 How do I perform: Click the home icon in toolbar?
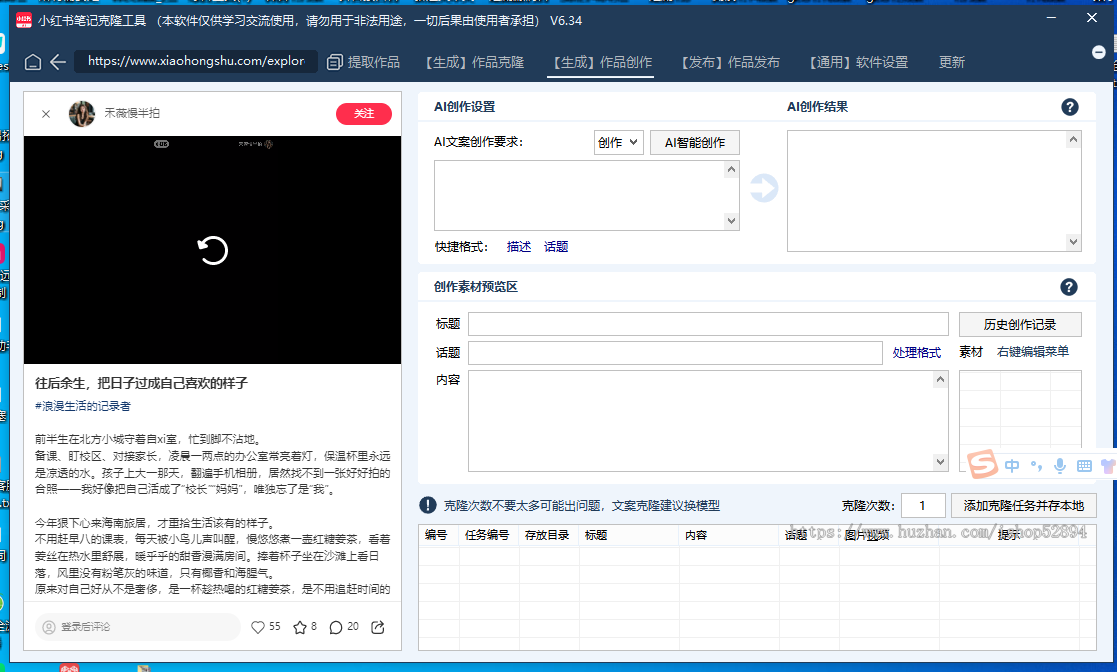click(33, 63)
